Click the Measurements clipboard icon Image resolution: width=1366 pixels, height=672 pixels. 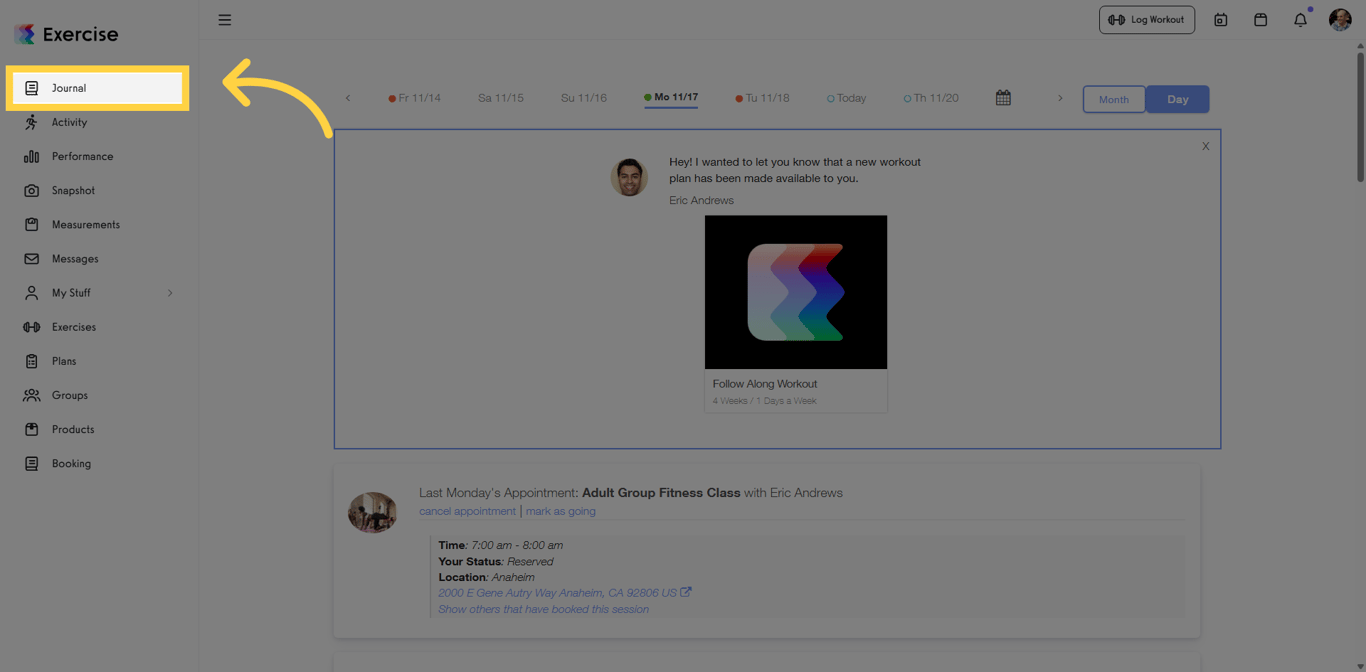32,224
